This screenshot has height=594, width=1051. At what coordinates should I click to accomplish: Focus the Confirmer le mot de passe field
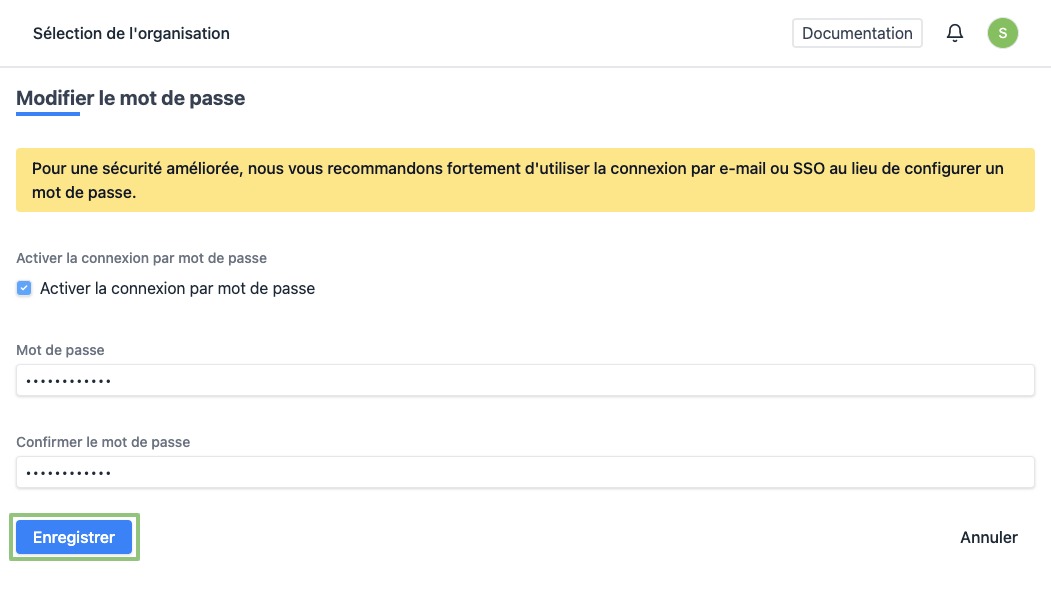coord(525,472)
